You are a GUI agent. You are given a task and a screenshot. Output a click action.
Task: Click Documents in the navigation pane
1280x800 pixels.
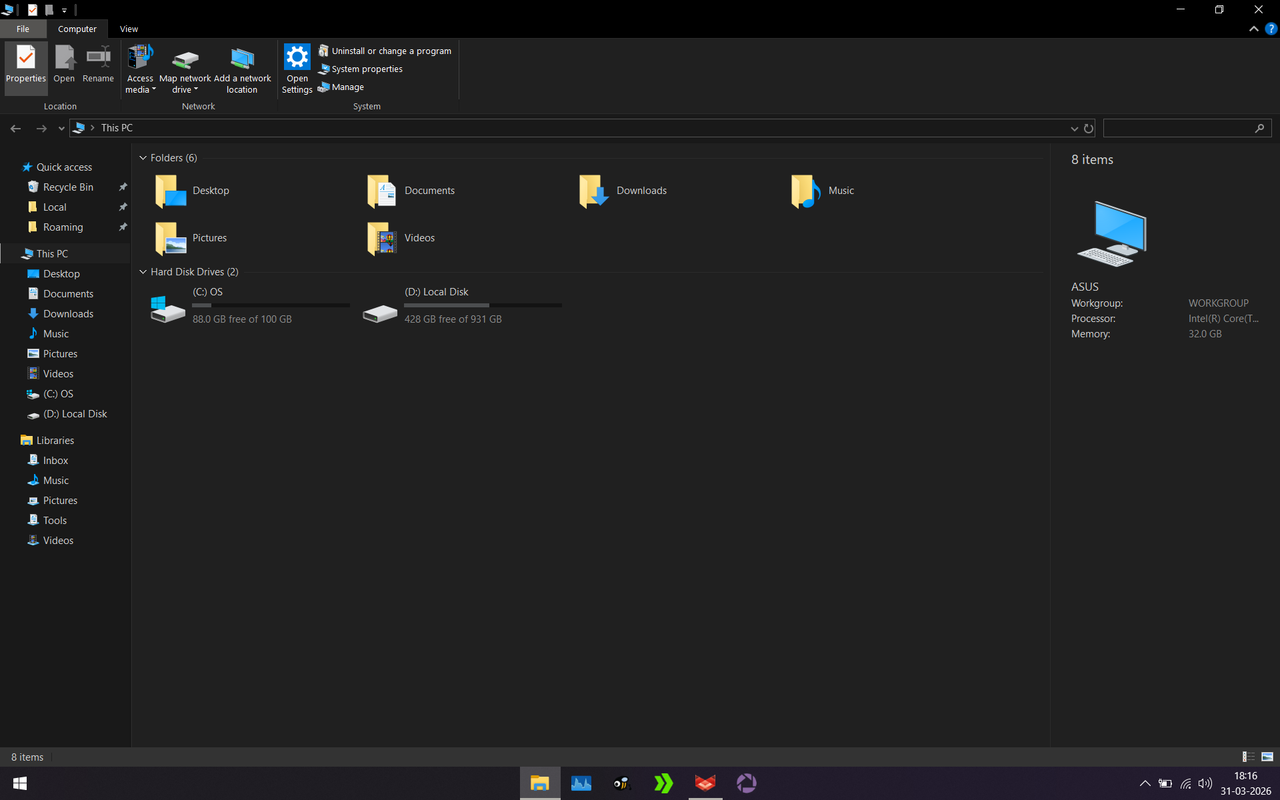click(68, 294)
